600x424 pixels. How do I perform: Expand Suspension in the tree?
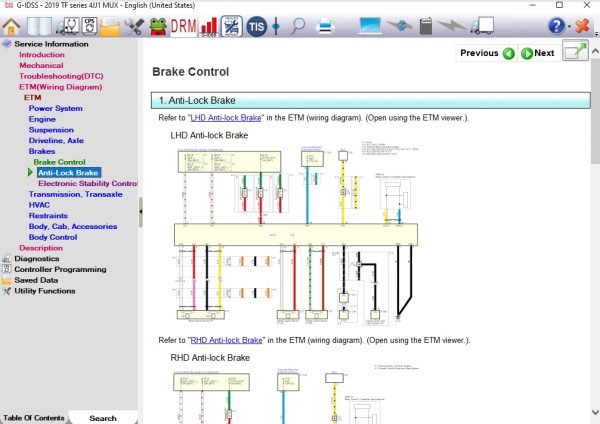pos(51,130)
